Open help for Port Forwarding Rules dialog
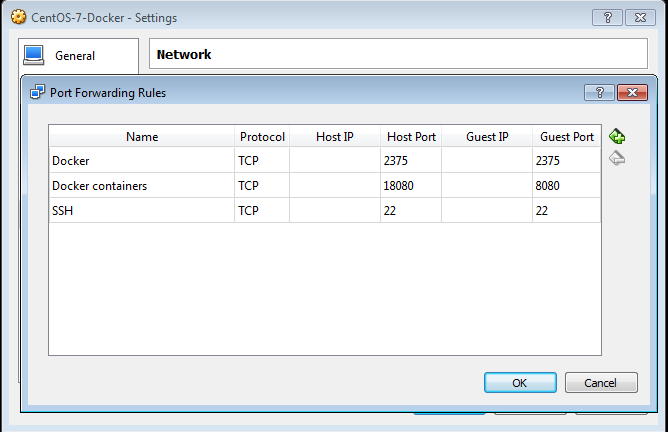The height and width of the screenshot is (432, 668). pyautogui.click(x=599, y=92)
